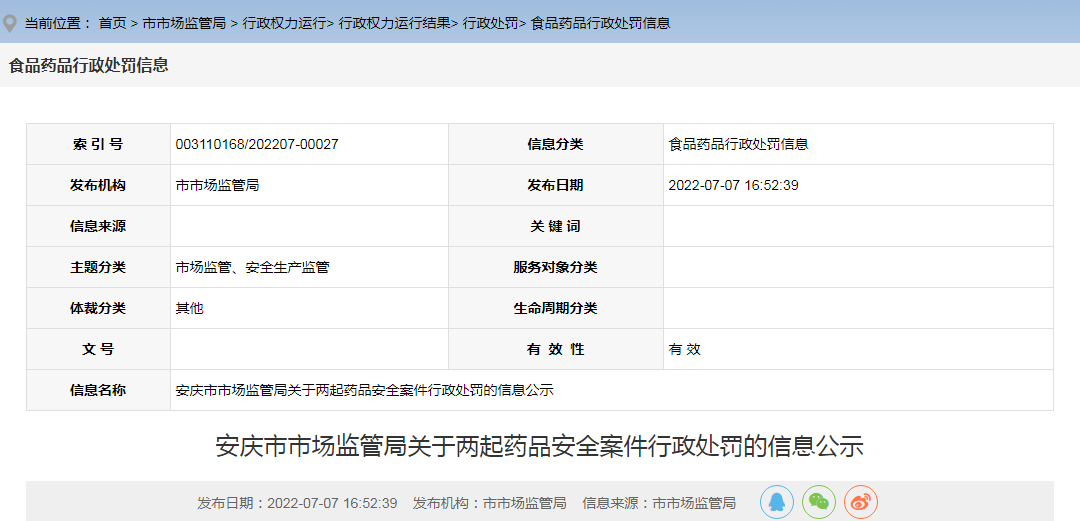Screen dimensions: 1080x521
Task: Open 市市场监管局 breadcrumb link
Action: 184,23
